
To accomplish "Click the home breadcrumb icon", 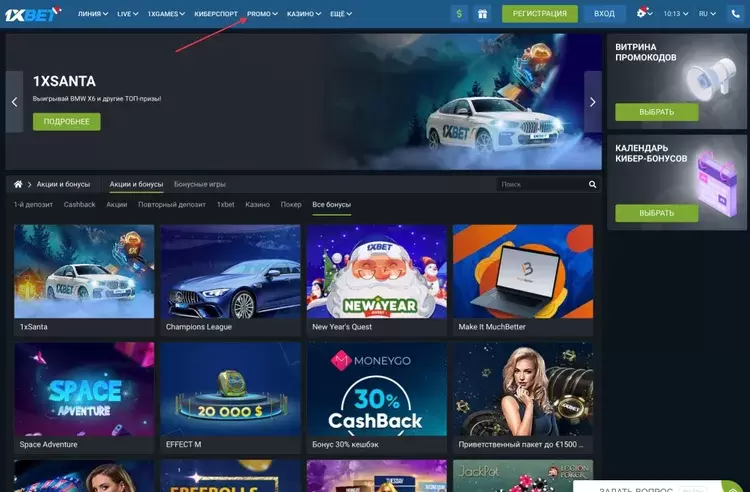I will (18, 184).
